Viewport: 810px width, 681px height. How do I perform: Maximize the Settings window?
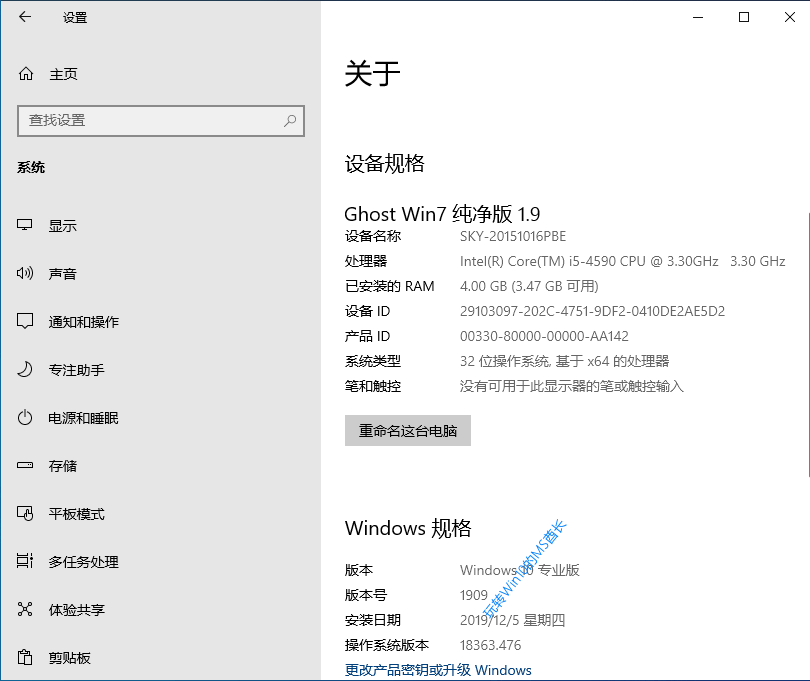744,17
